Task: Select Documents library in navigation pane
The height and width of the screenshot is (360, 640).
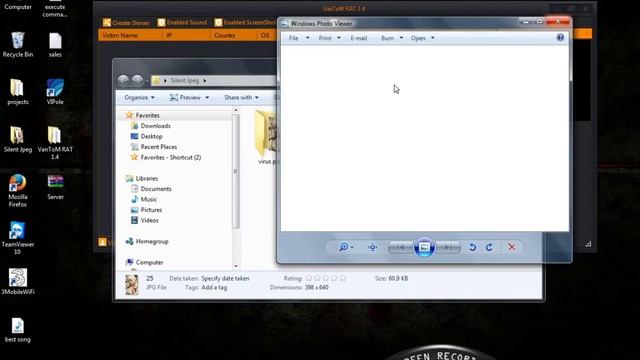Action: point(156,189)
